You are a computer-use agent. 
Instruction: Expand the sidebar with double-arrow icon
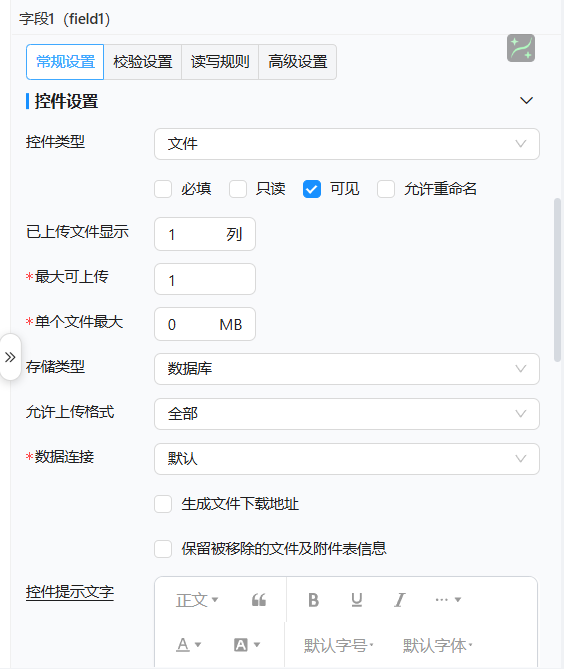(x=10, y=357)
